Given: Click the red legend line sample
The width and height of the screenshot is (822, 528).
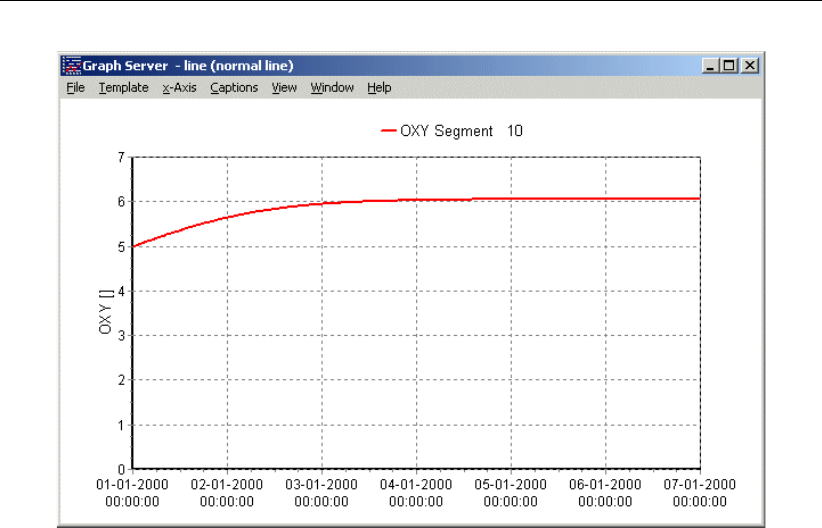Looking at the screenshot, I should [388, 131].
